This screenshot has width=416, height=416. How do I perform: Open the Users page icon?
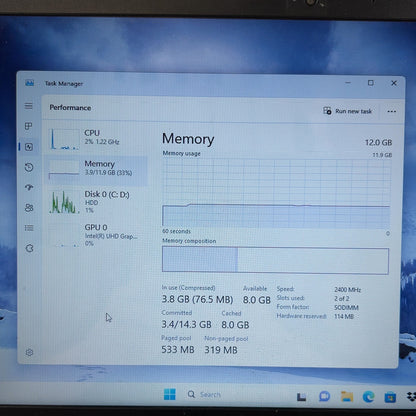29,208
